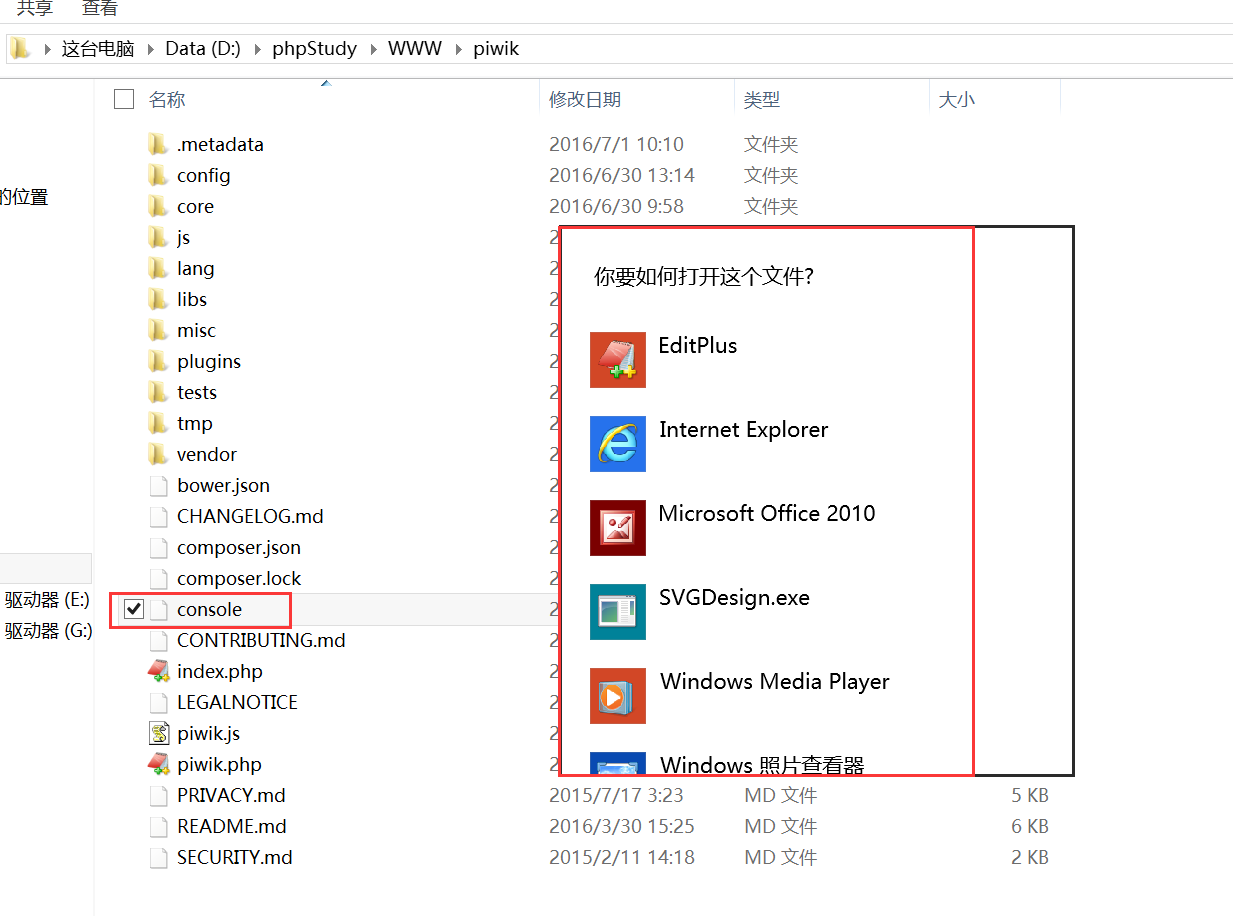Screen dimensions: 1233x916
Task: Select 驱动器 (E:) in navigation pane
Action: tap(46, 600)
